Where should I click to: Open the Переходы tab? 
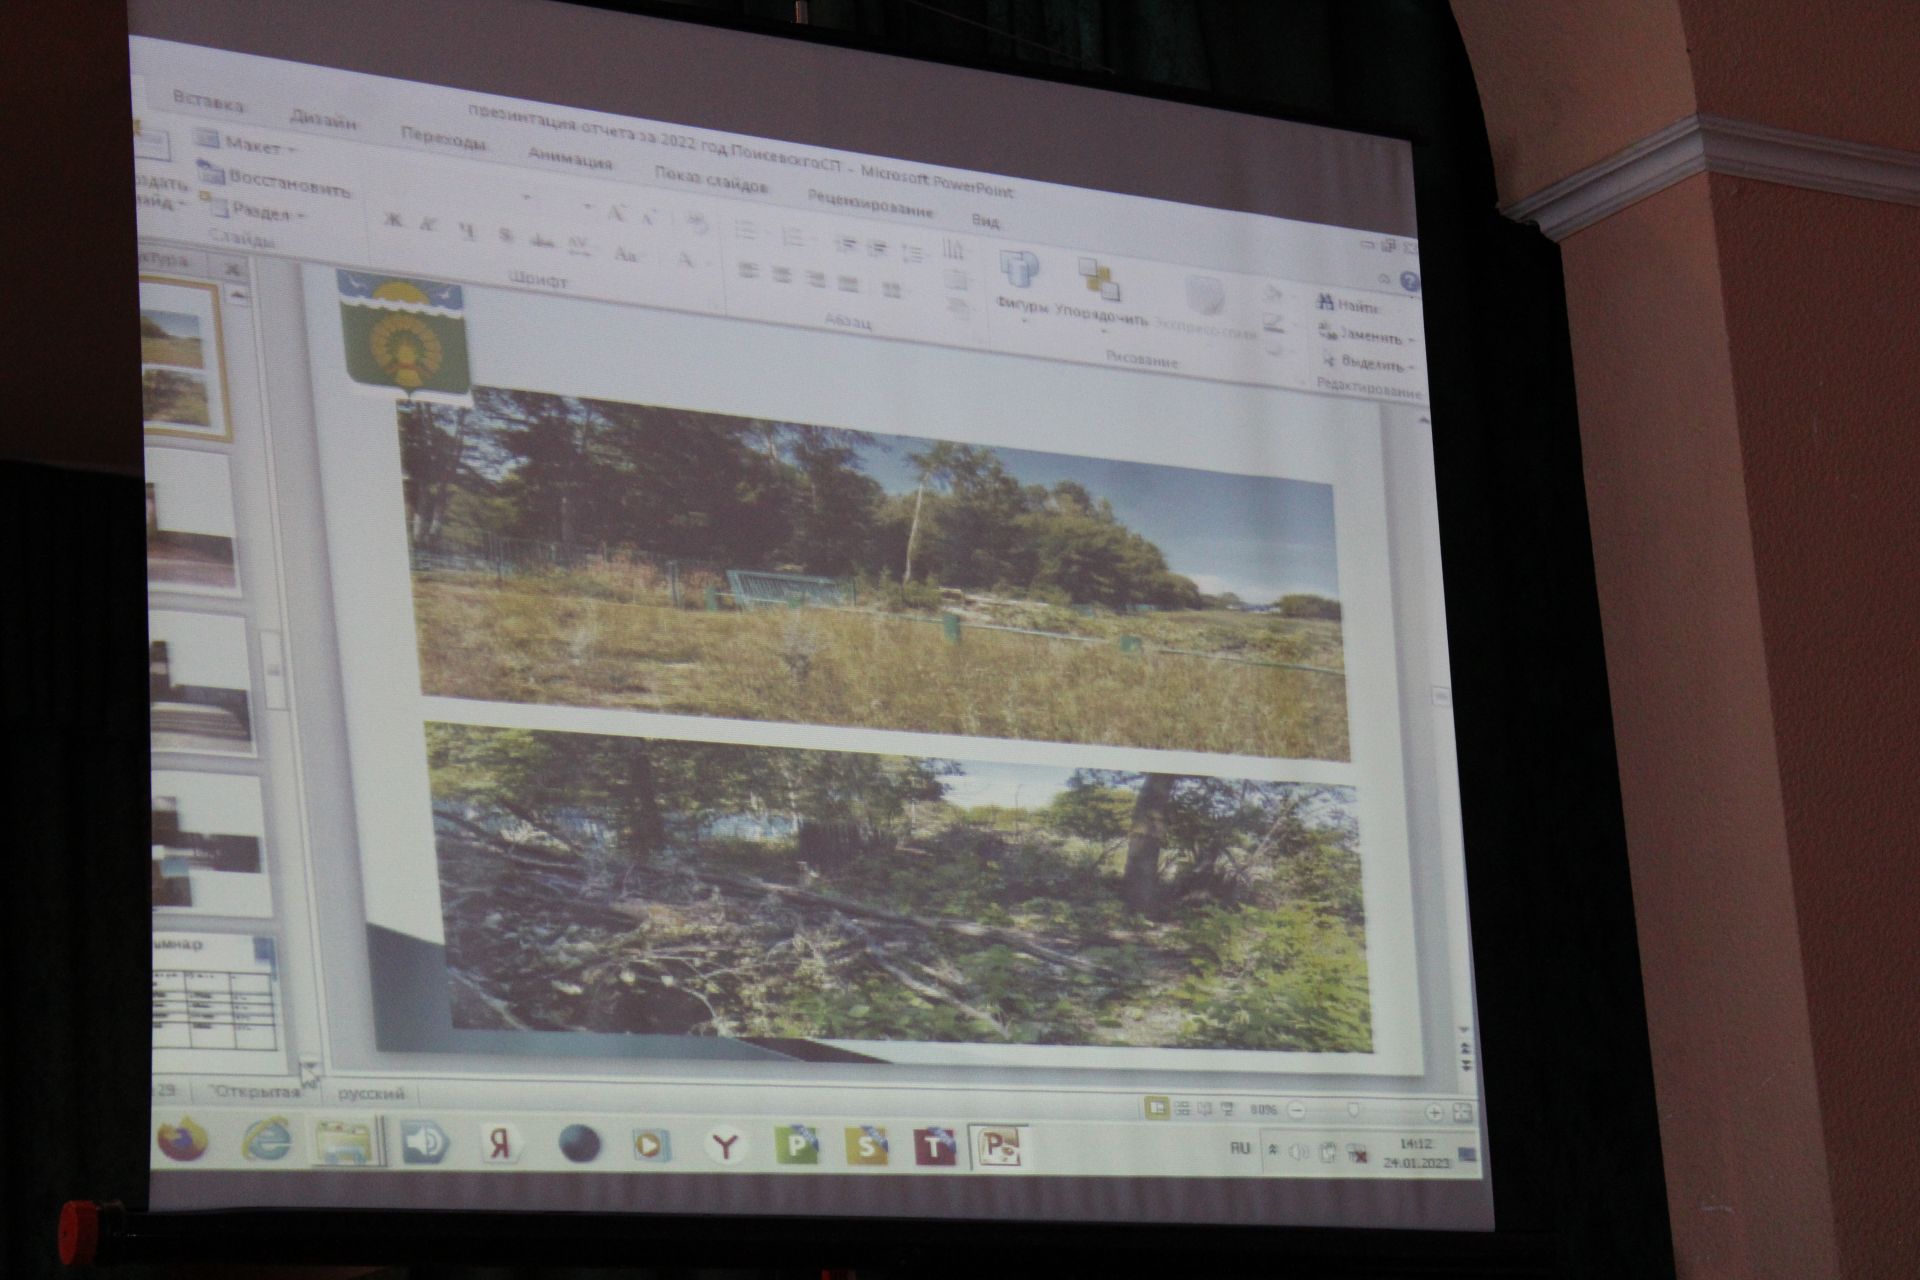(443, 139)
